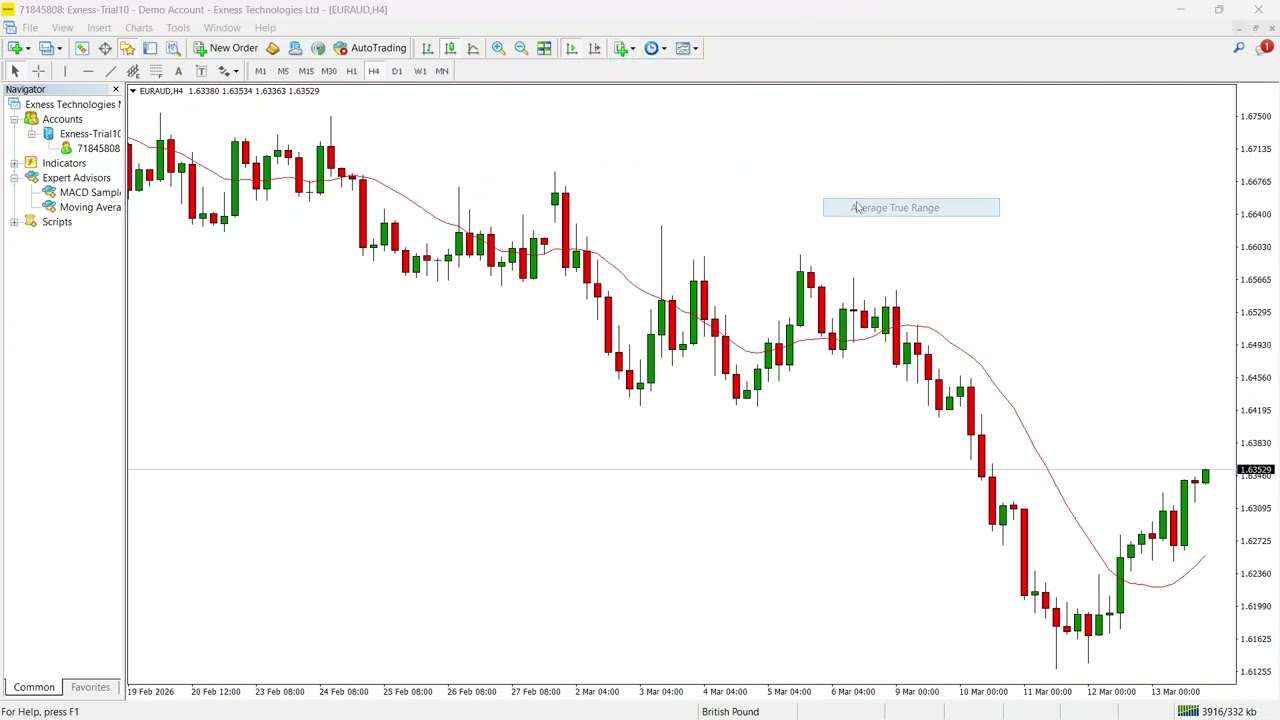Select the text 'A' tool
Viewport: 1280px width, 720px height.
(x=178, y=71)
